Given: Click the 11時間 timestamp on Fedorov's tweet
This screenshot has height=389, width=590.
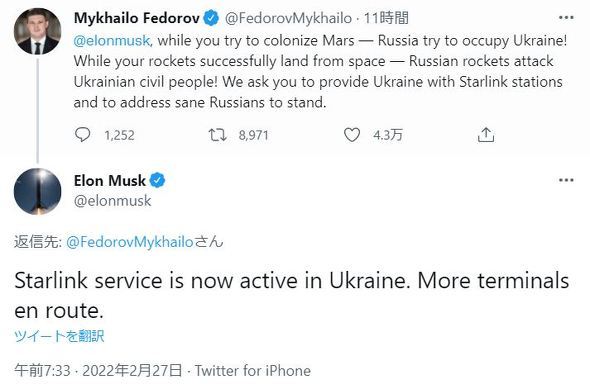Looking at the screenshot, I should click(386, 18).
